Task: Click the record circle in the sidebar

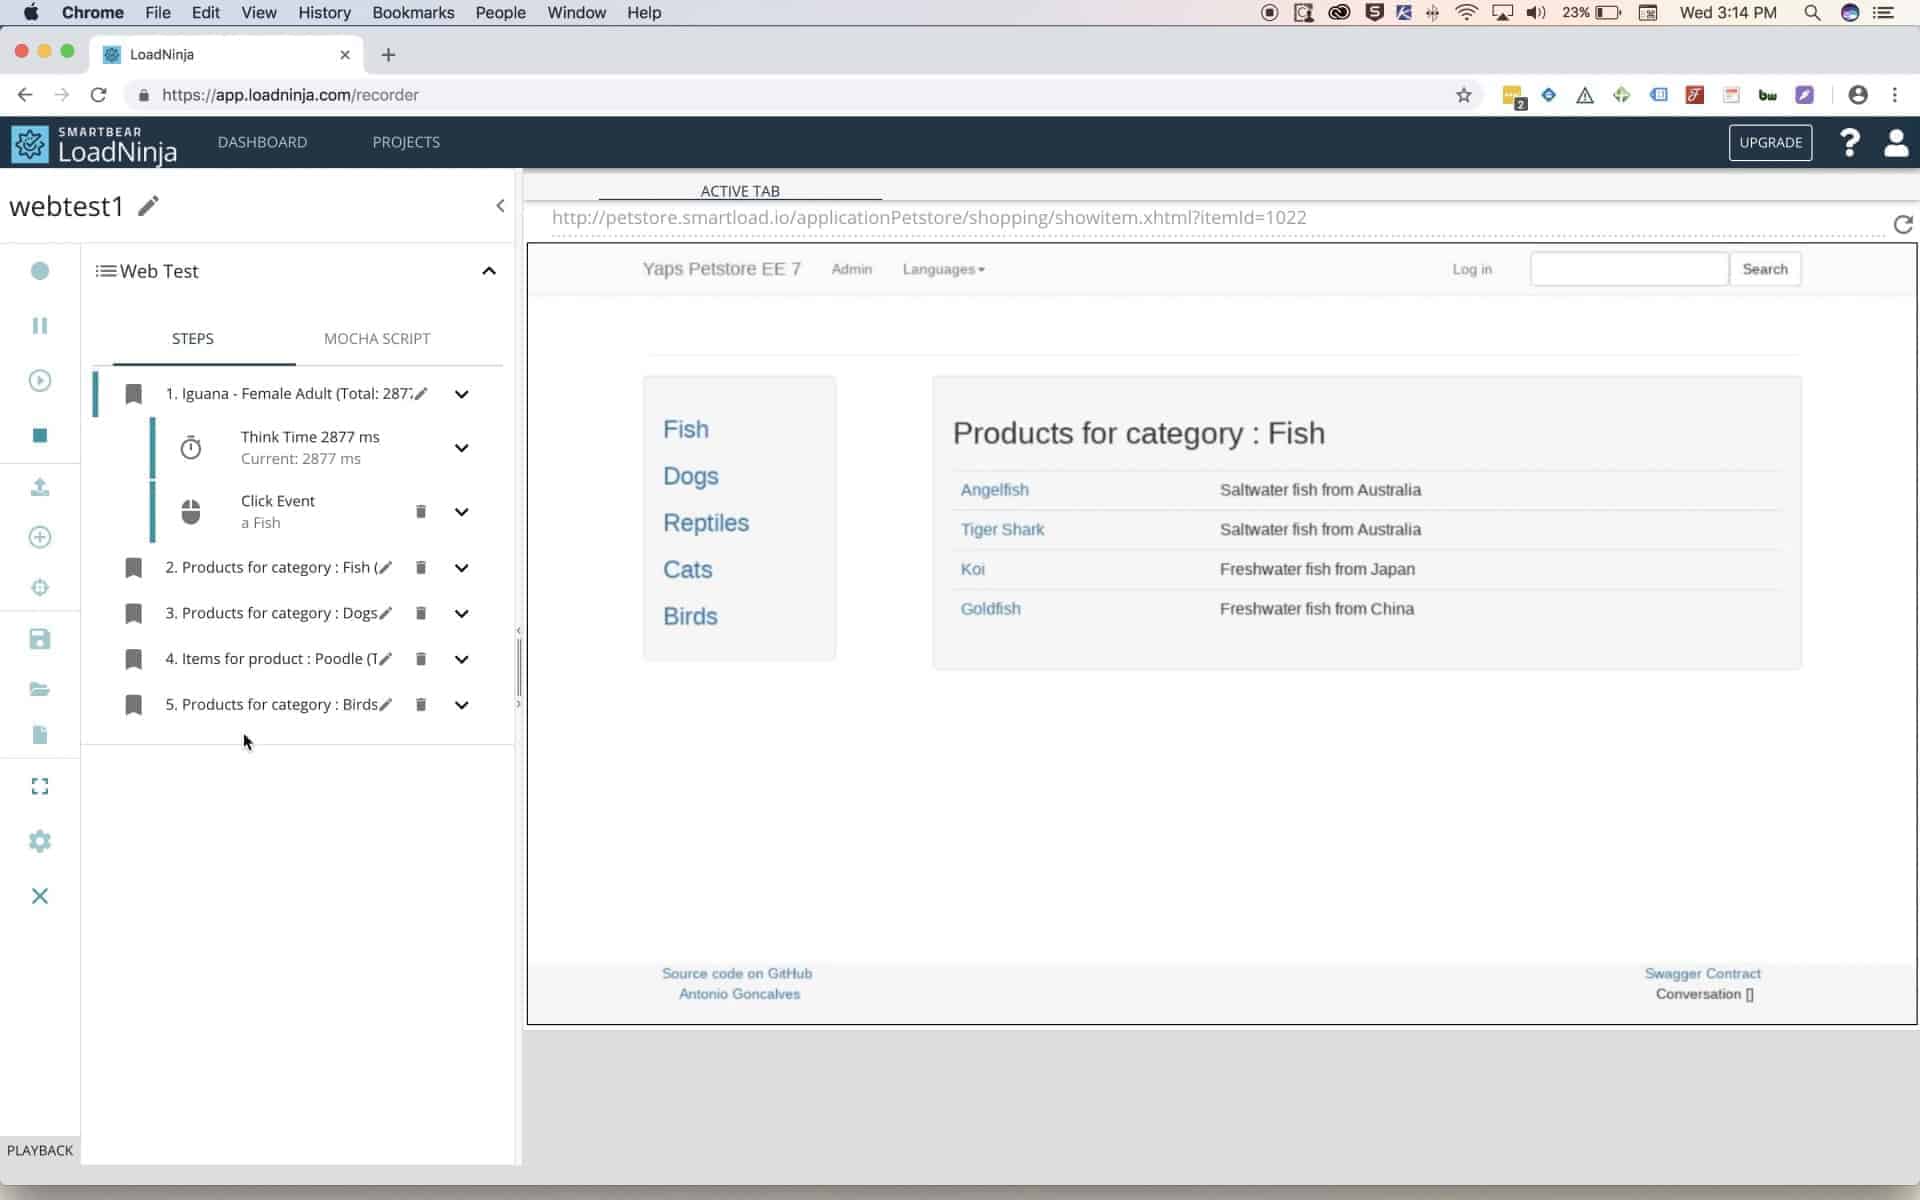Action: tap(40, 271)
